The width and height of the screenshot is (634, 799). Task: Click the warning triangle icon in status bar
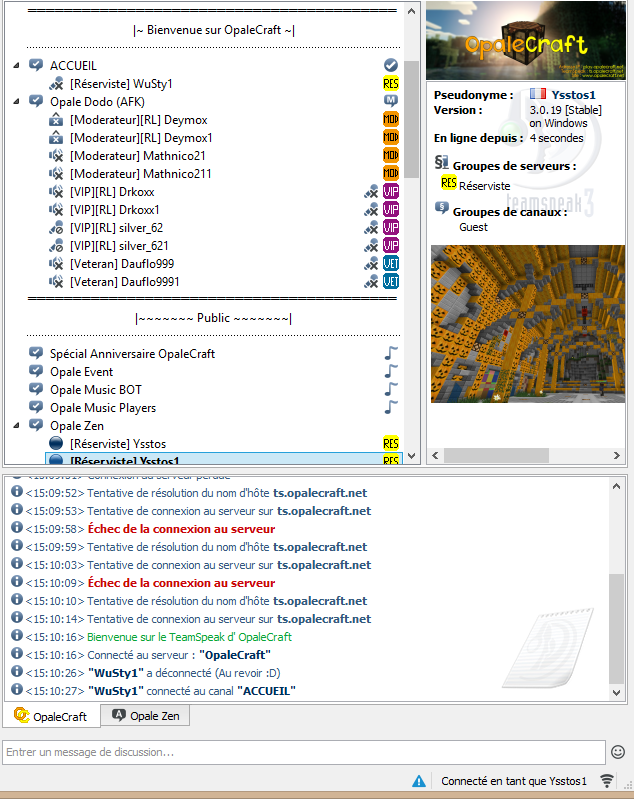(x=419, y=781)
